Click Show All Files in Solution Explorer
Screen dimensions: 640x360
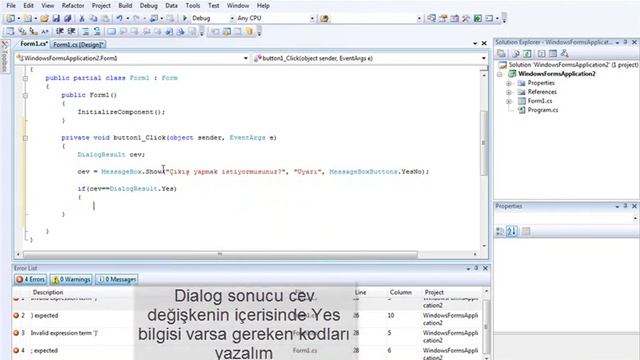coord(516,53)
